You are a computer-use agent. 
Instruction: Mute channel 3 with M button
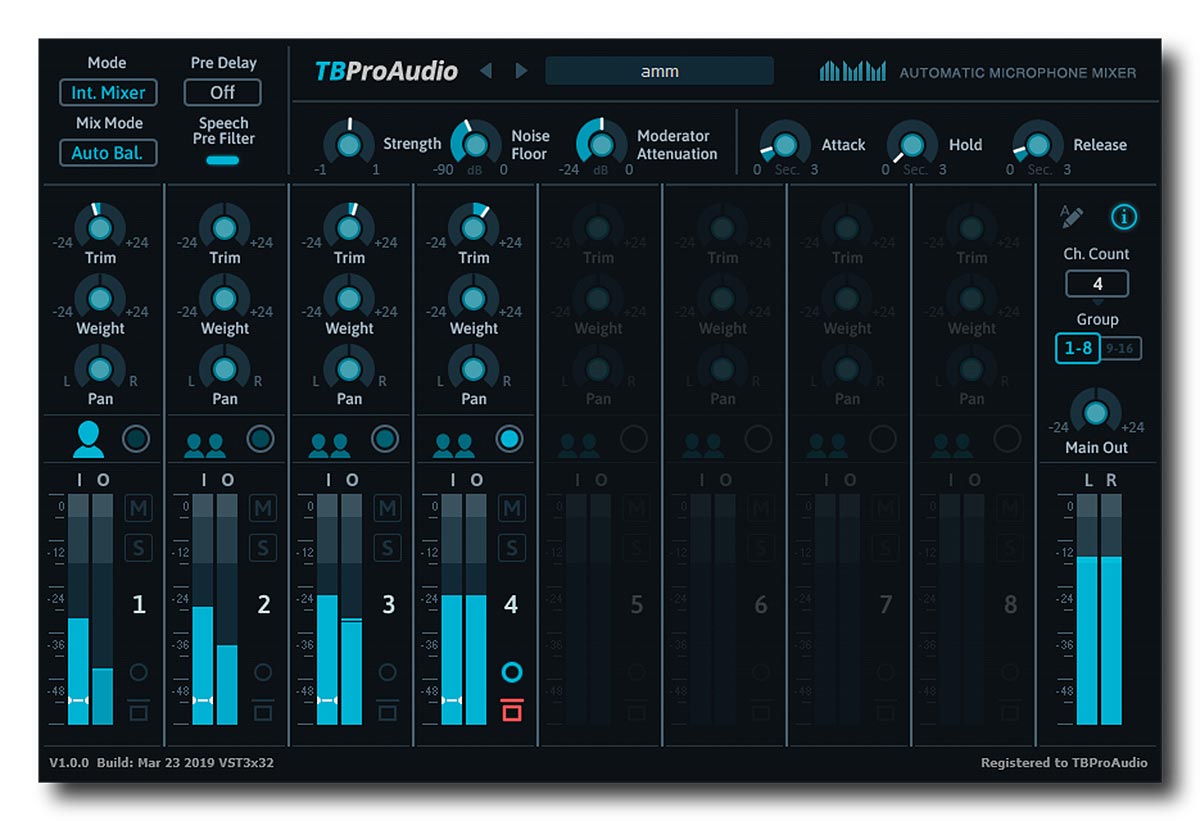[387, 508]
